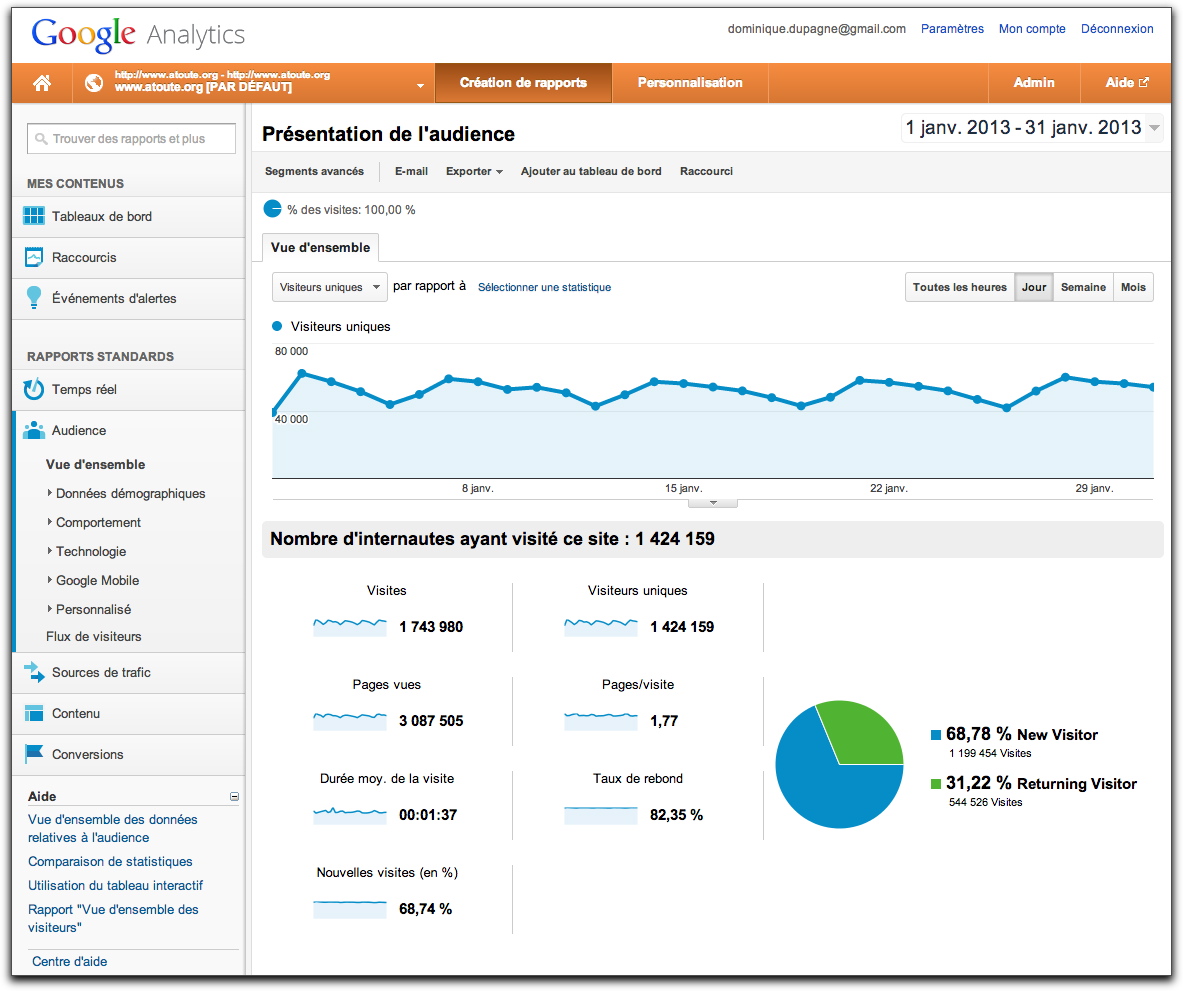The image size is (1183, 991).
Task: Open Tableaux de bord grid icon
Action: coord(34,216)
